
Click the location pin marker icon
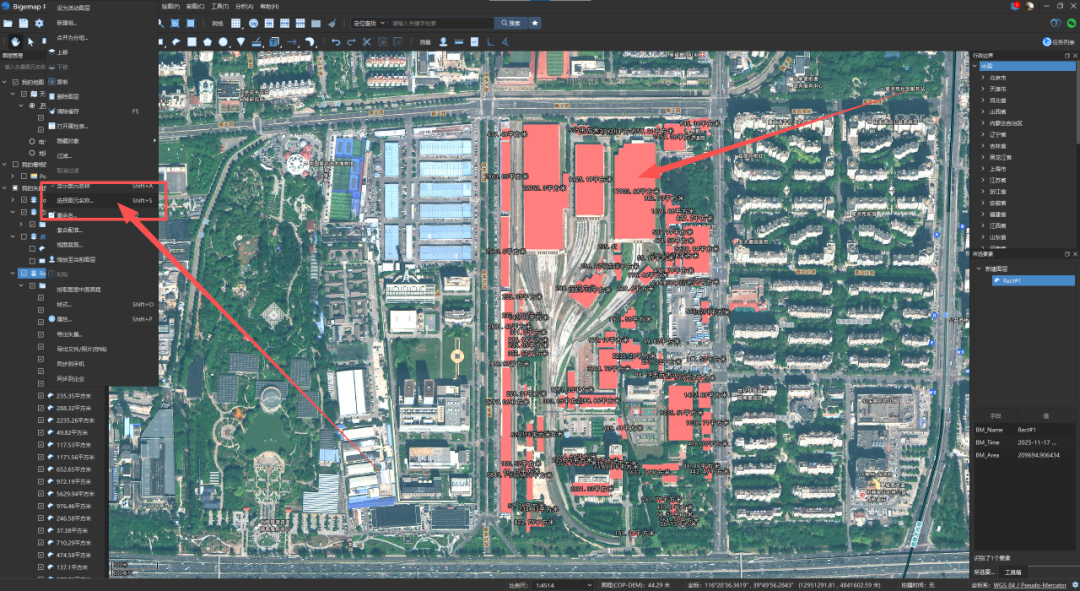click(443, 42)
